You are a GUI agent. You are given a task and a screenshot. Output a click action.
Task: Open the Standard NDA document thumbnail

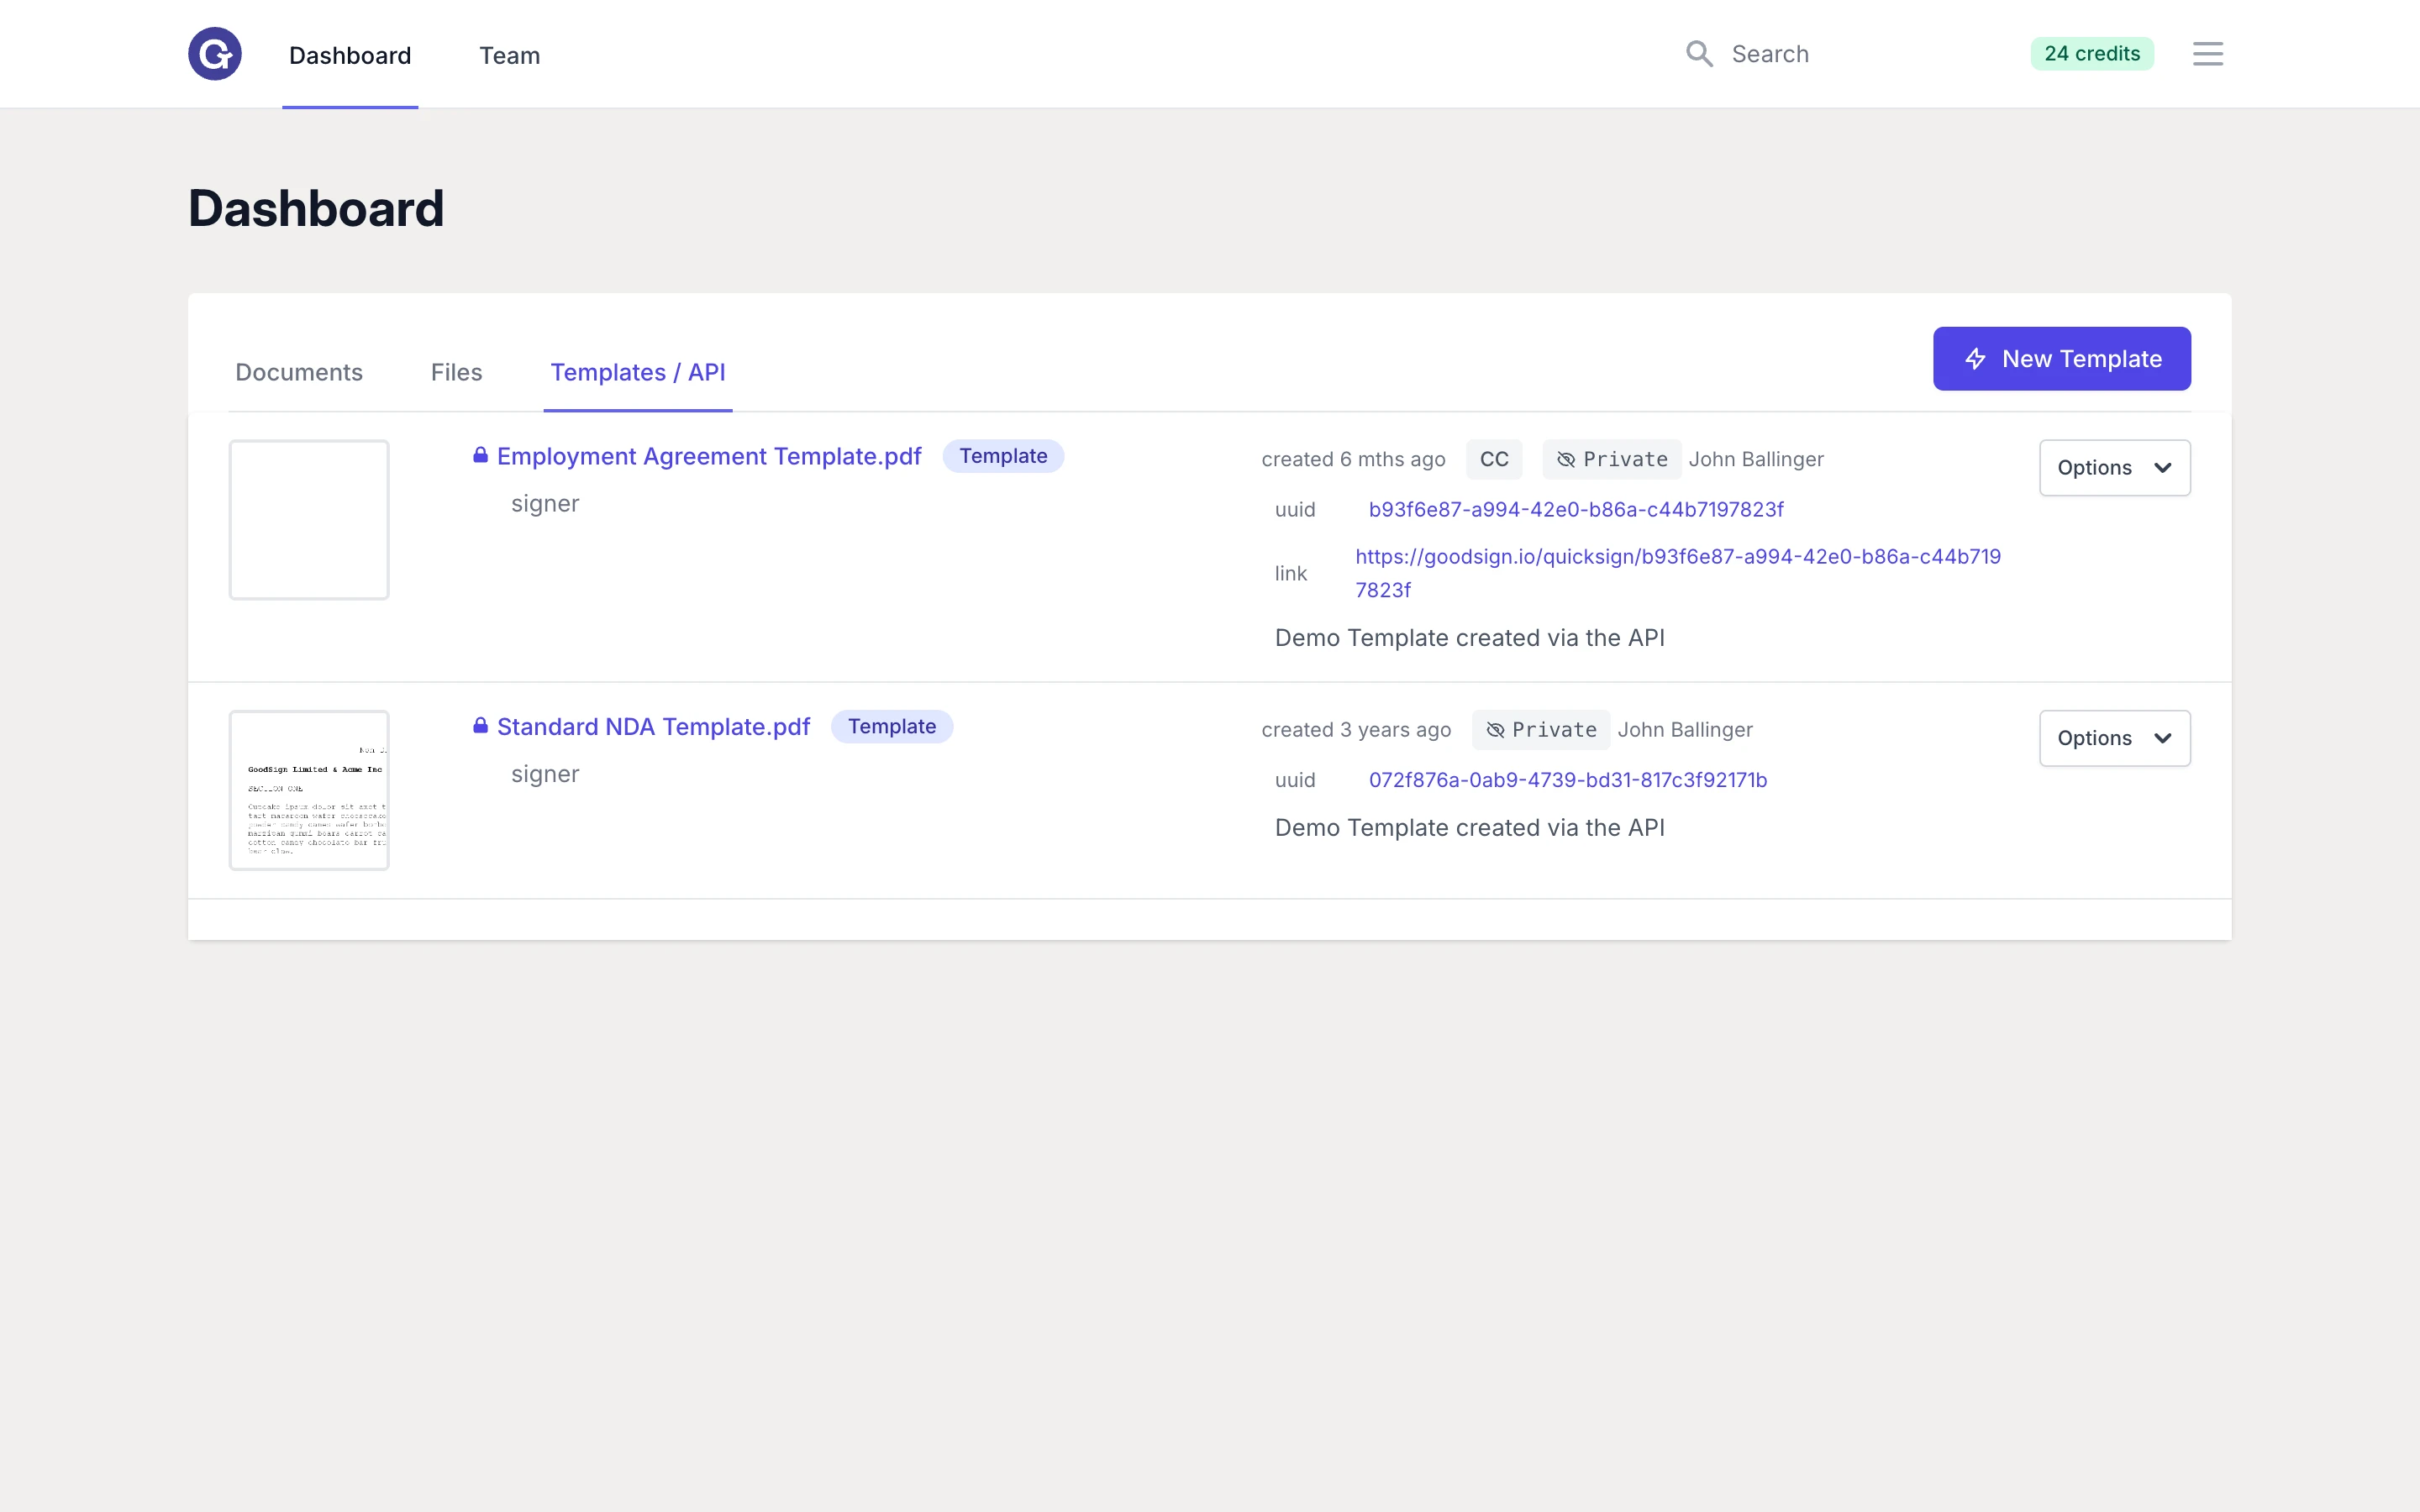309,790
